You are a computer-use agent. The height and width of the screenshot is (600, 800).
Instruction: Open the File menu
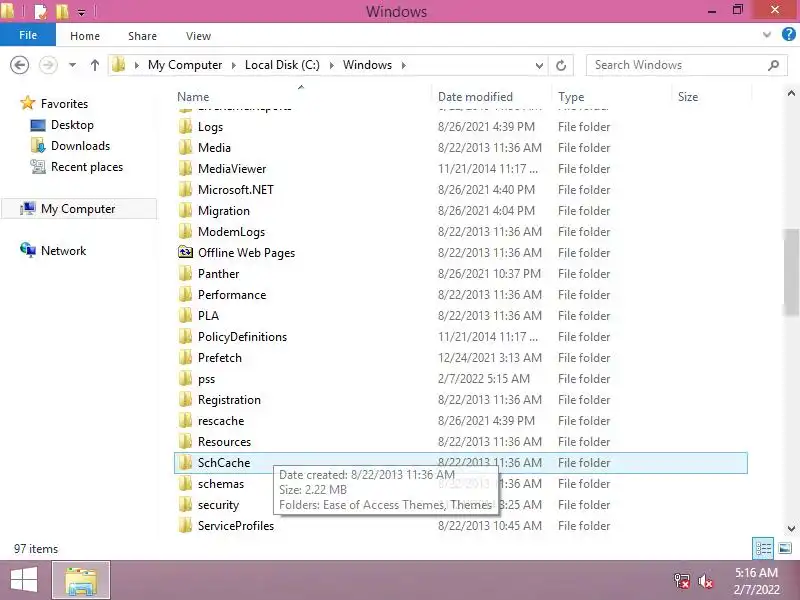(28, 35)
